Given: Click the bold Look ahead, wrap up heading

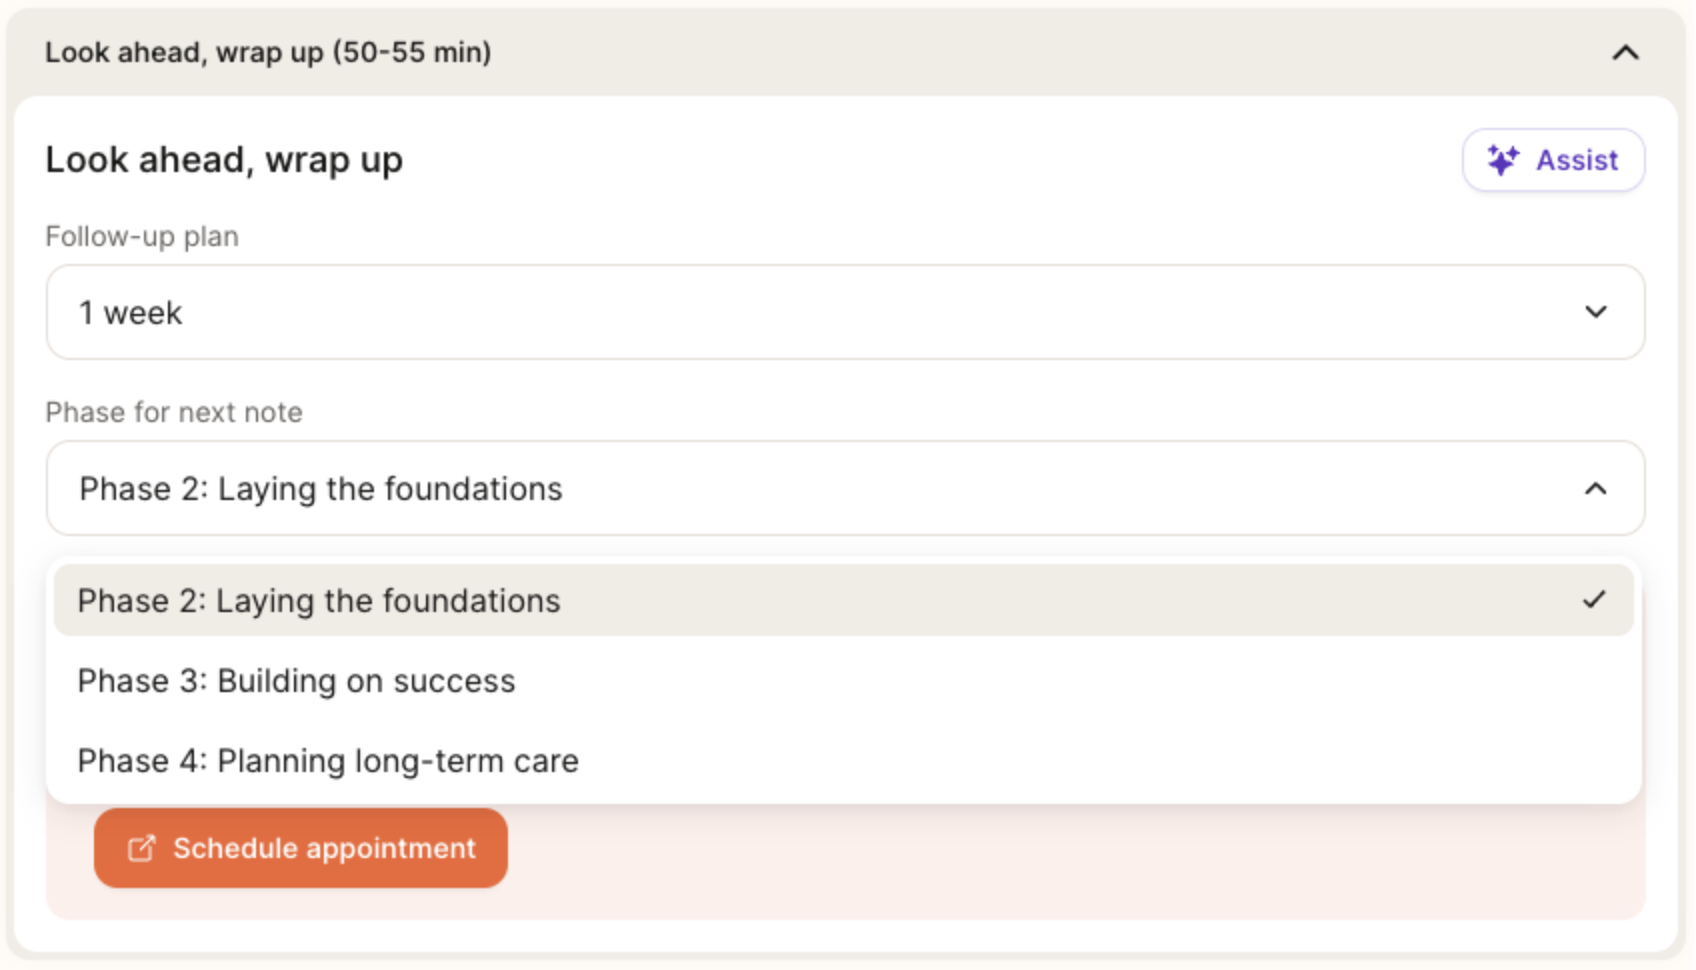Looking at the screenshot, I should 224,160.
